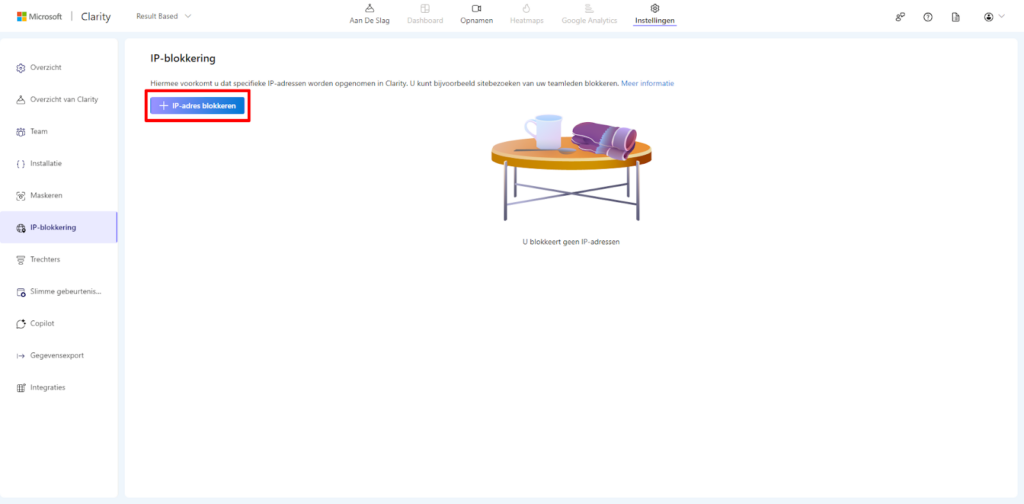Open the user account avatar menu

click(x=989, y=17)
